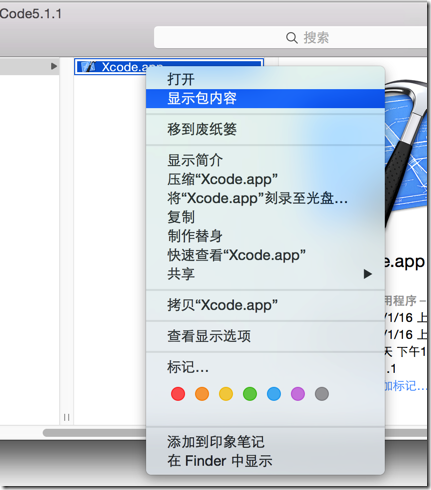Select 快速查看“Xcode.app” entry

265,255
